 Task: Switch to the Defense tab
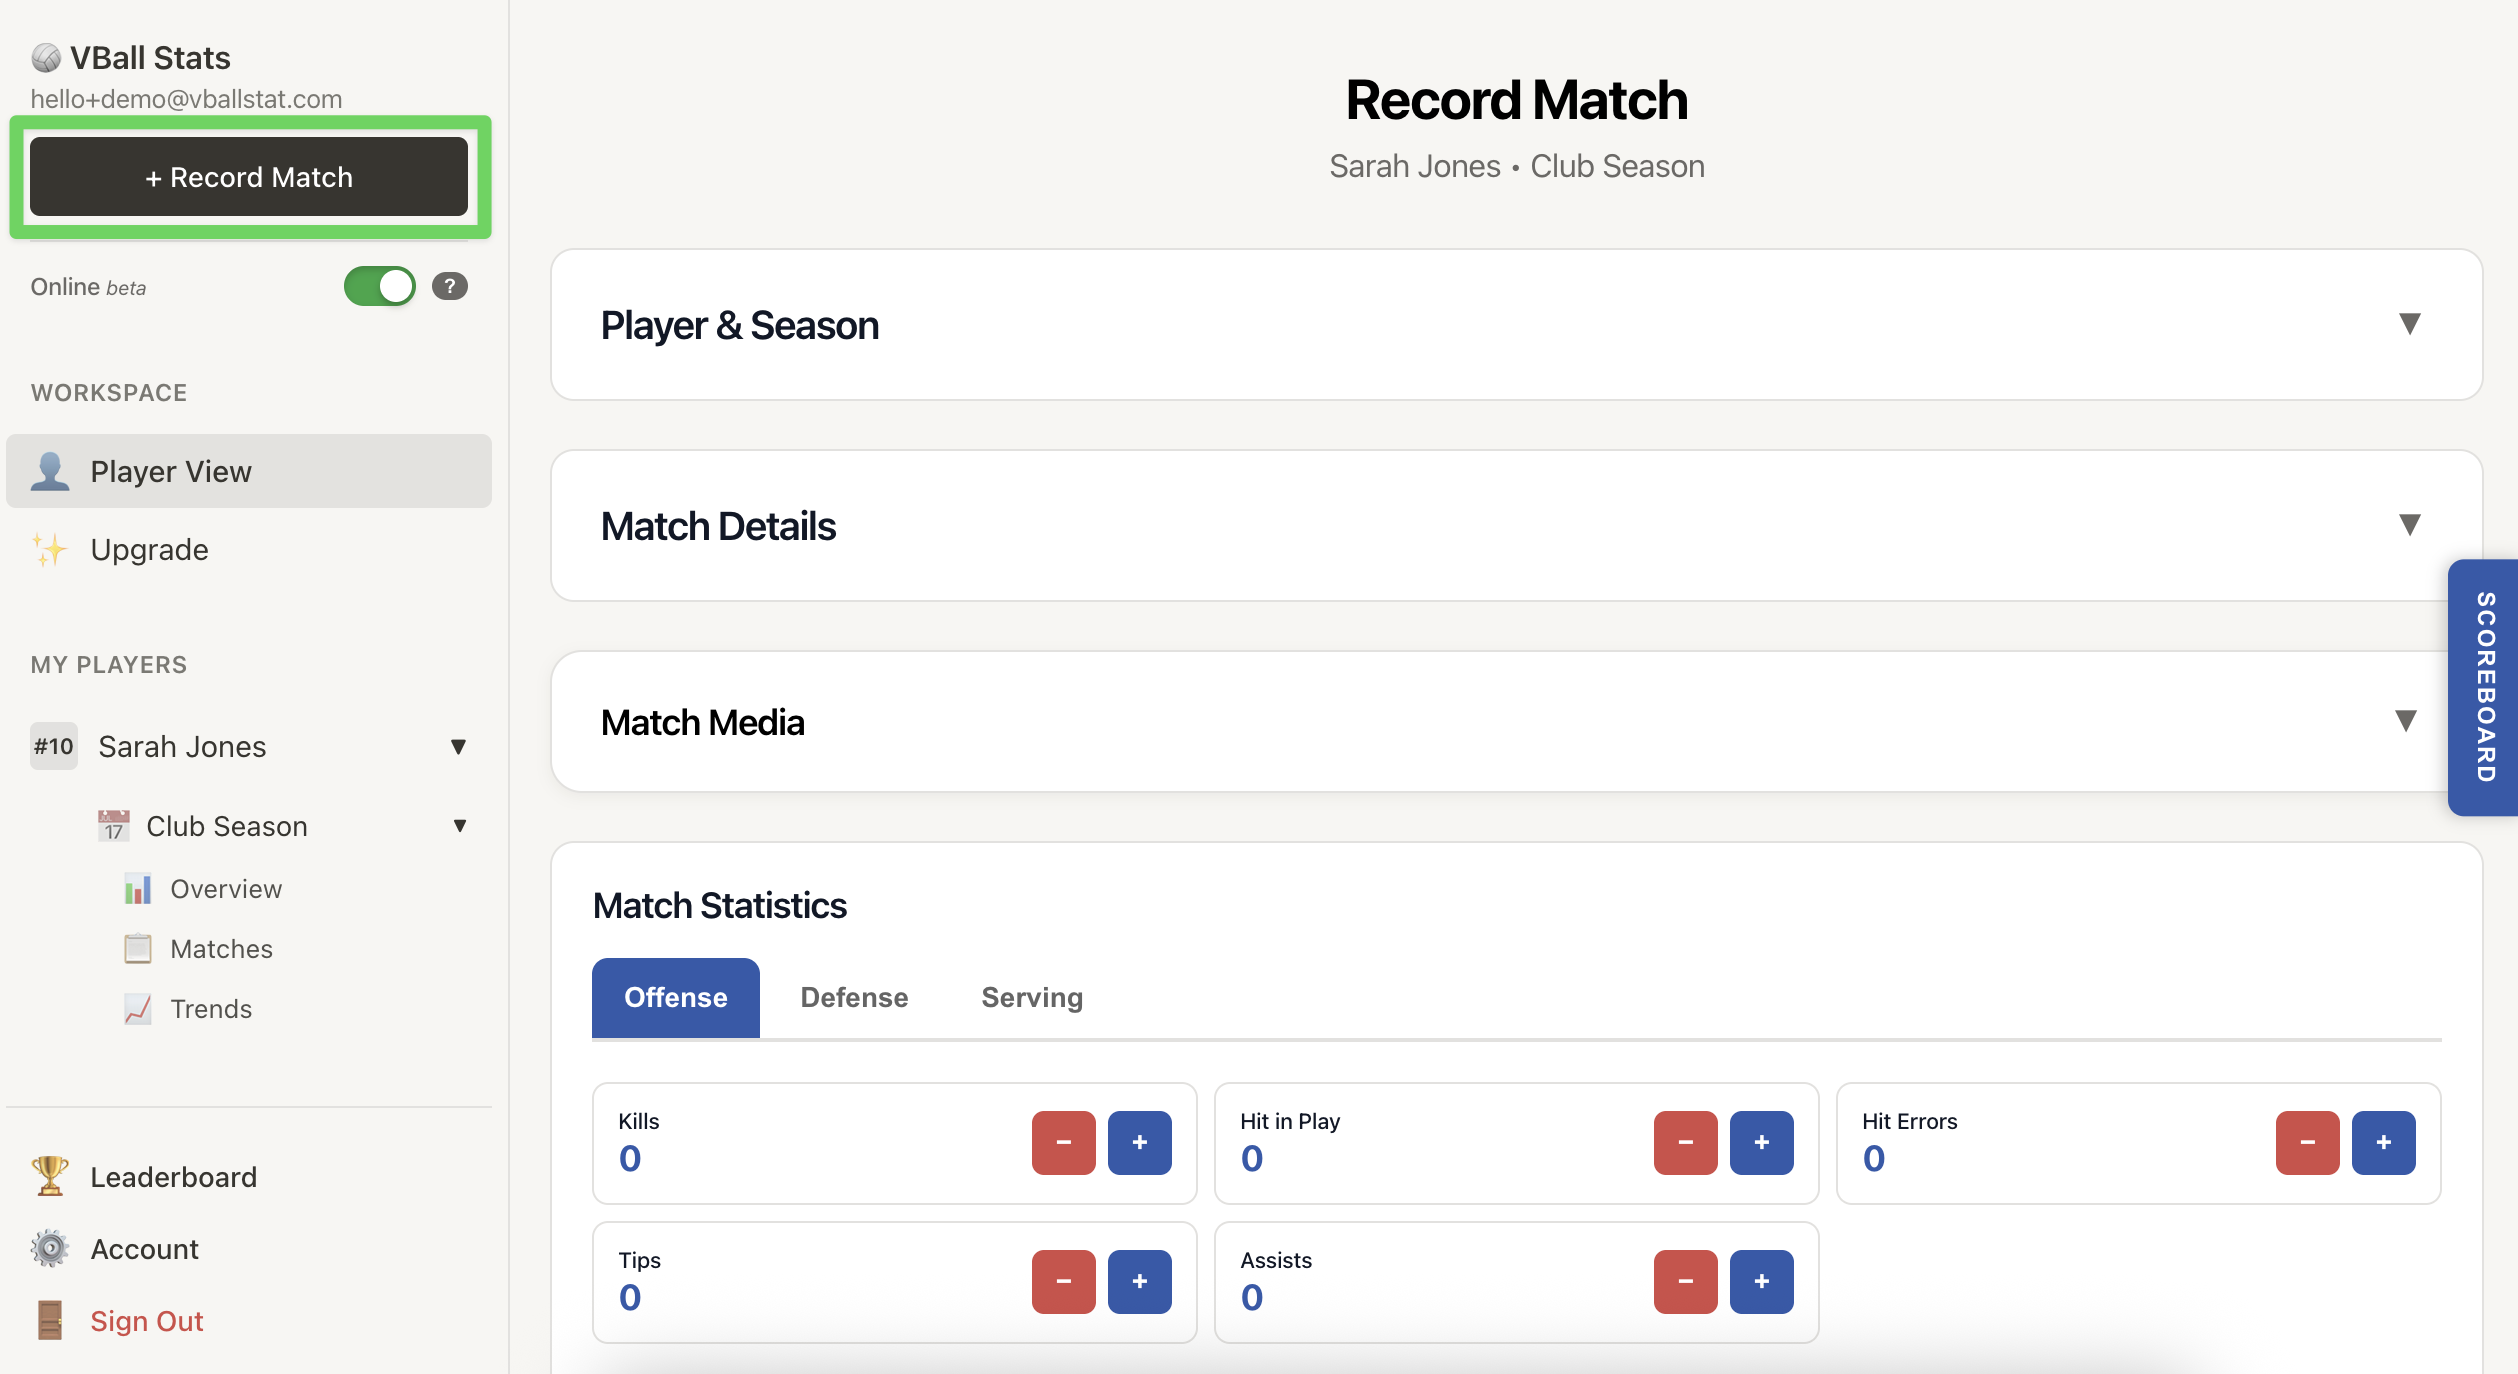click(x=853, y=997)
